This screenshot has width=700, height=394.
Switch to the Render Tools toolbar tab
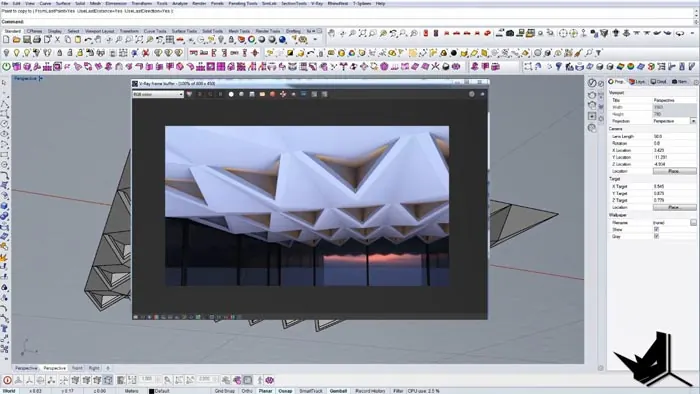(268, 31)
